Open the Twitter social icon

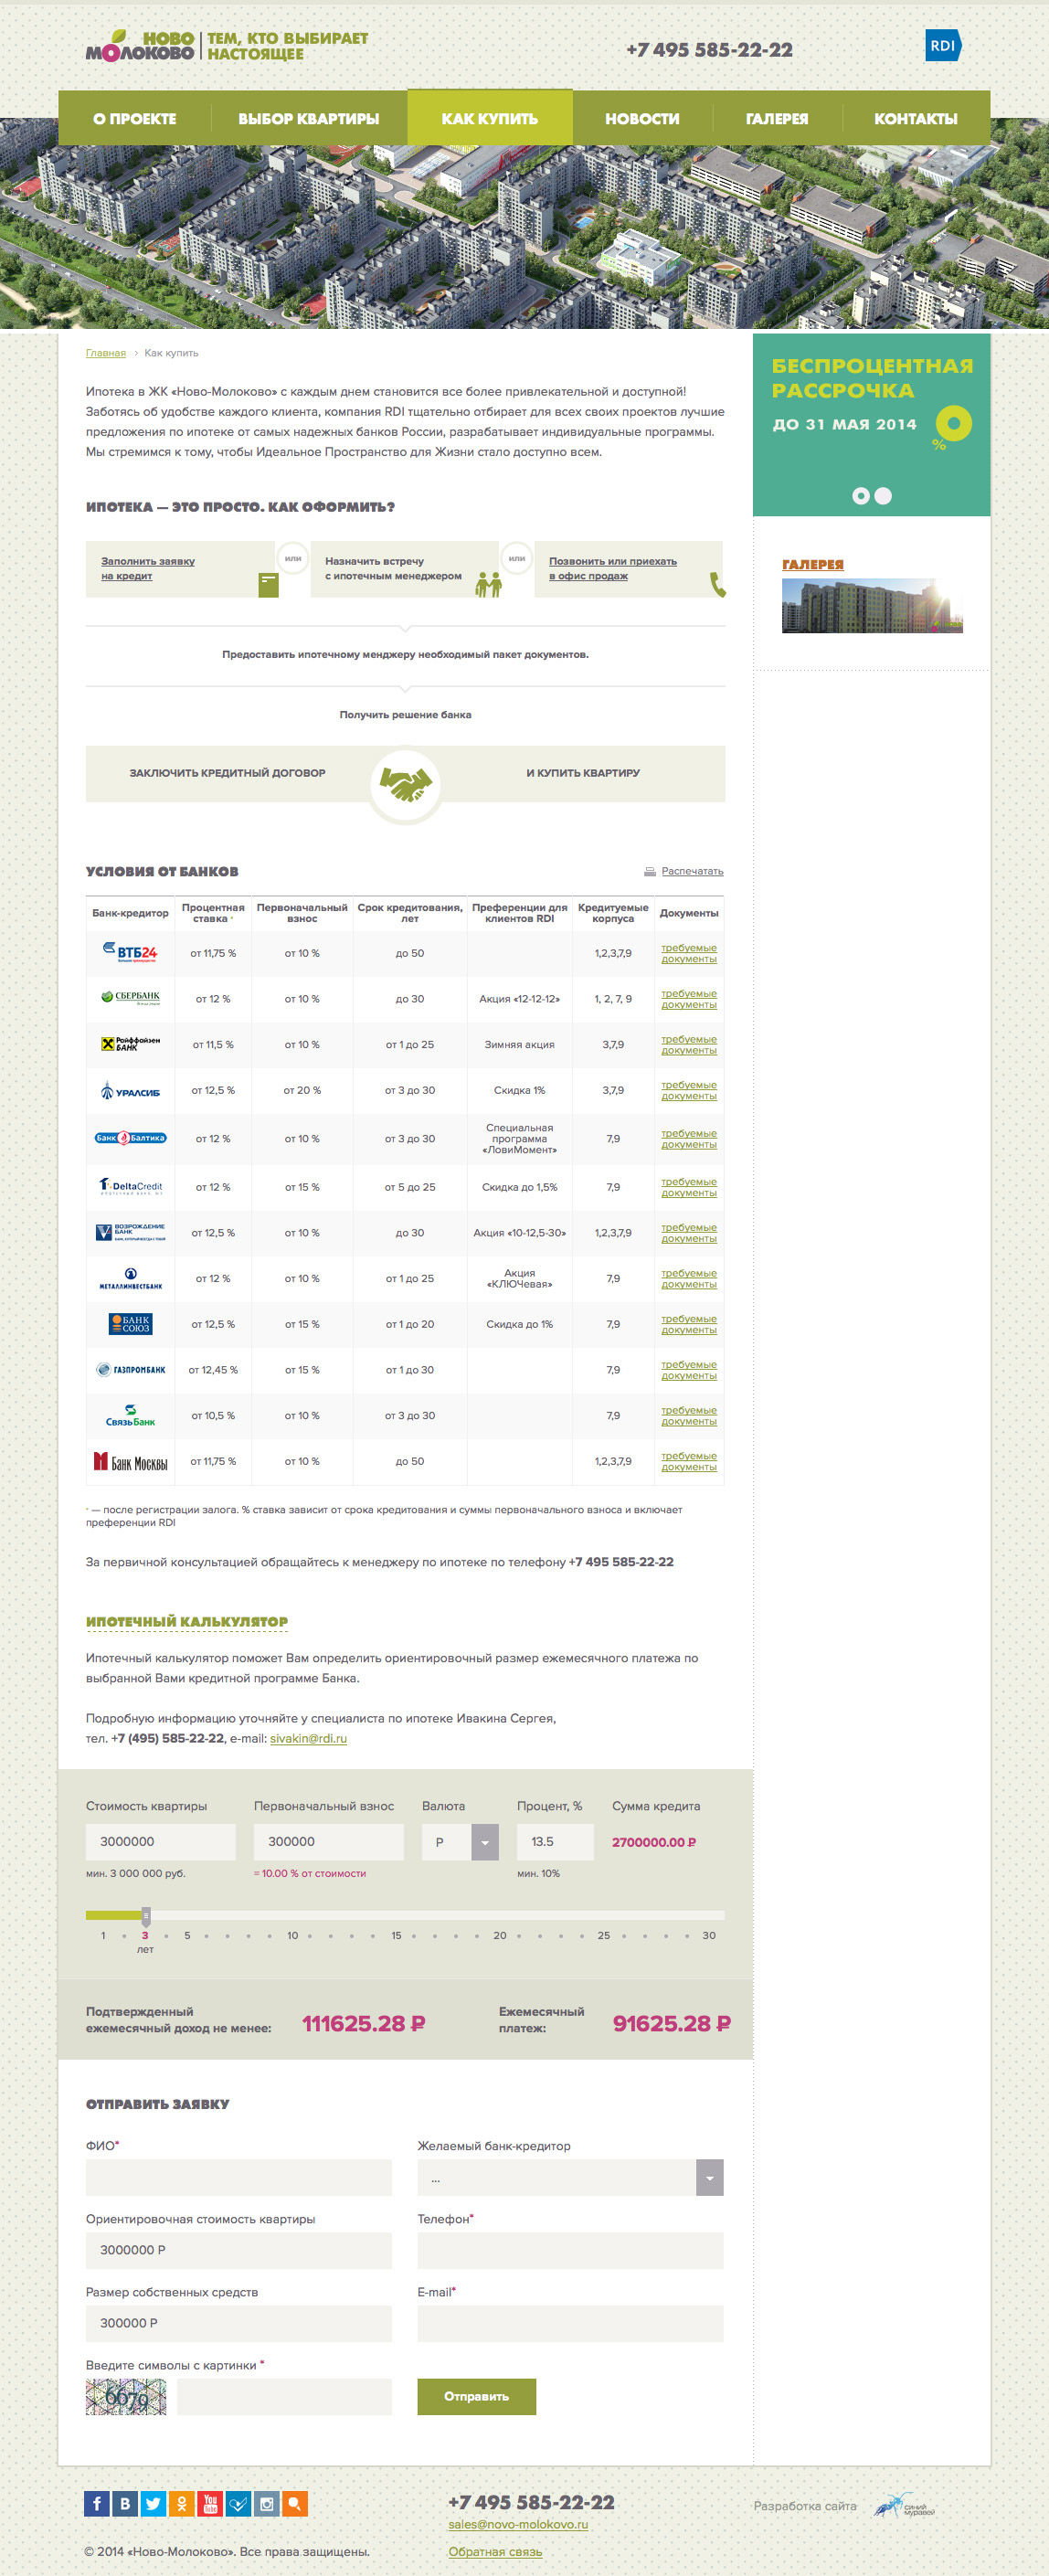tap(153, 2503)
